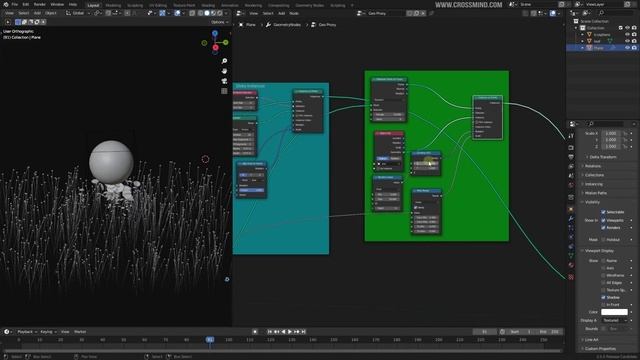This screenshot has width=640, height=360.
Task: Open the File menu
Action: [x=15, y=4]
